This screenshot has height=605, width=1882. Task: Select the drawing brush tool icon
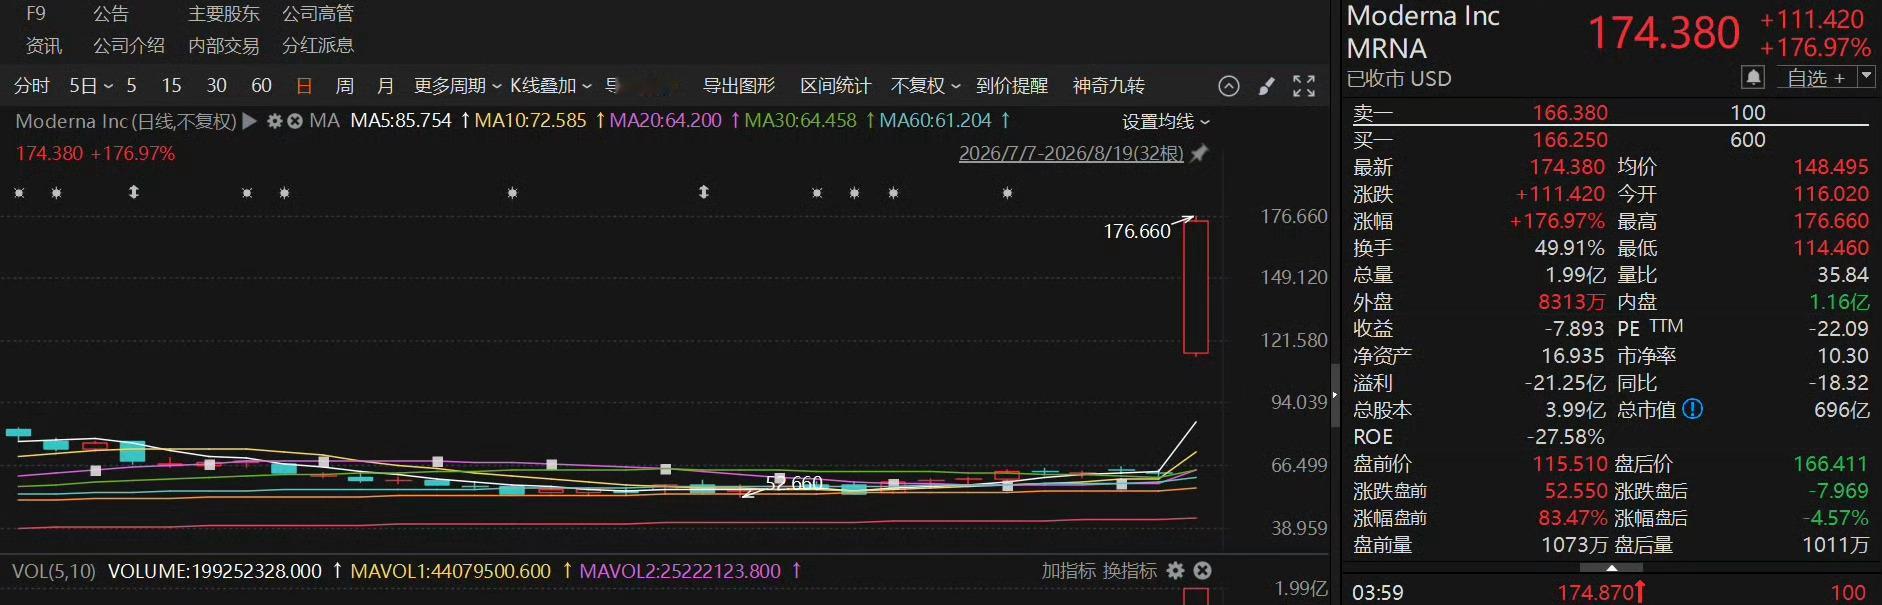pos(1267,86)
